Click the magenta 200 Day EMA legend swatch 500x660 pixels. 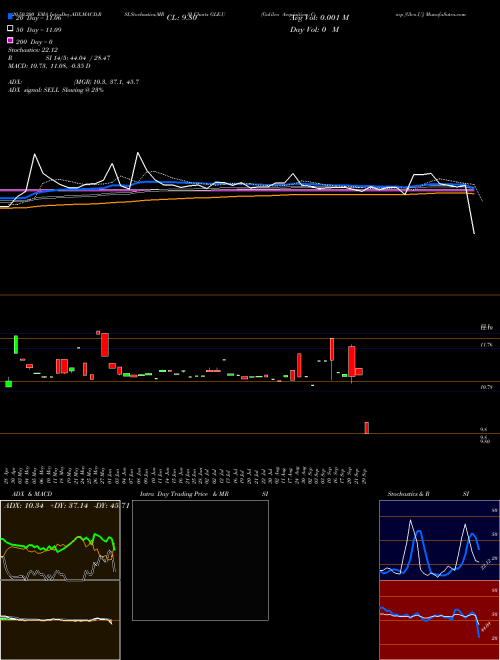tap(10, 40)
